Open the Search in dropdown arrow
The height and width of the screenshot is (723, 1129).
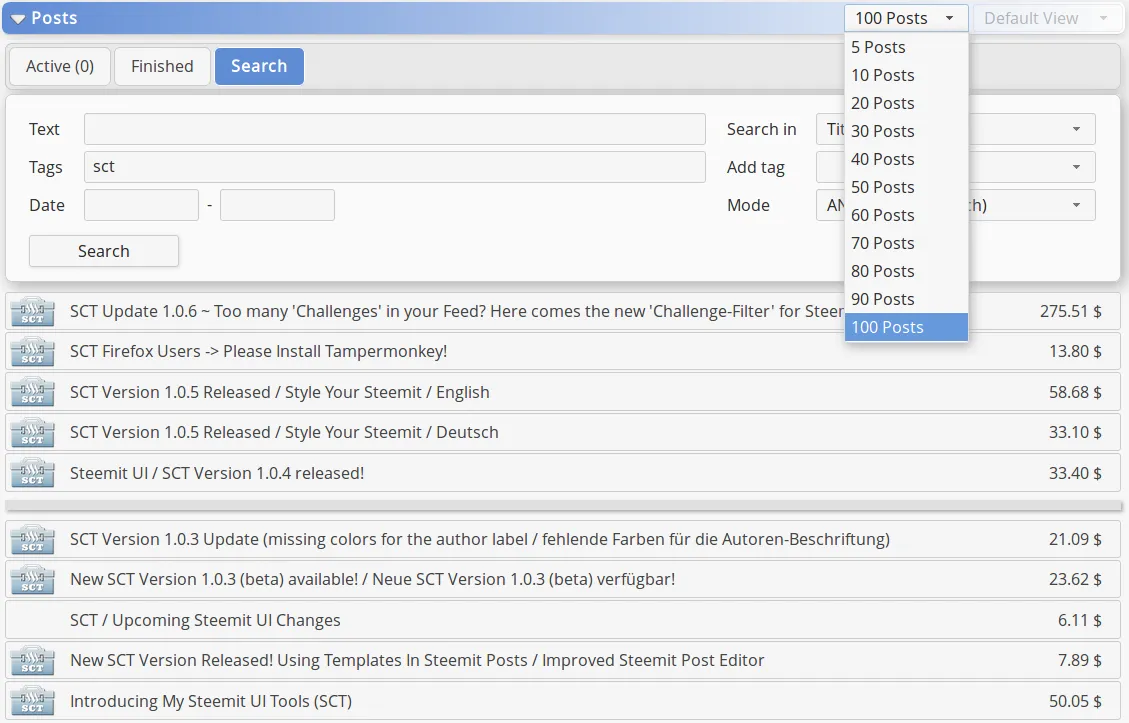coord(1076,130)
